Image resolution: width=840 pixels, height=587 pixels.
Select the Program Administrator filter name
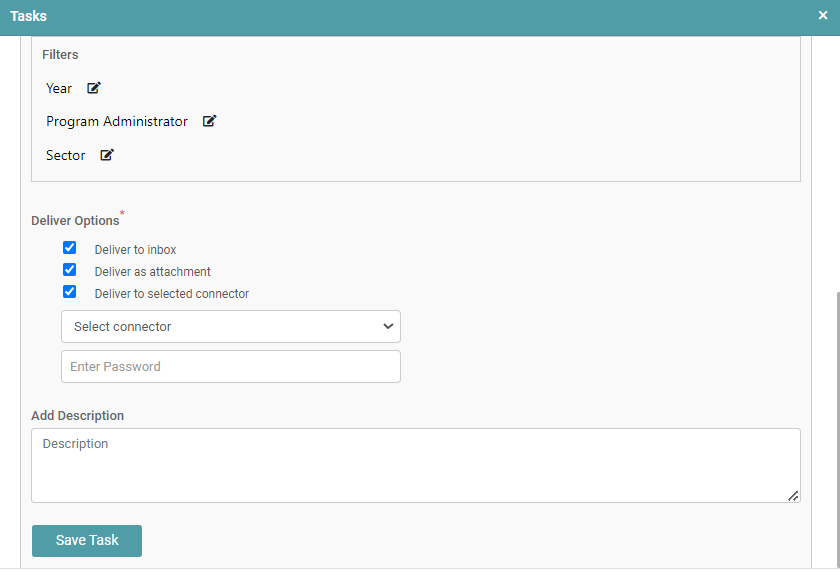pyautogui.click(x=117, y=122)
